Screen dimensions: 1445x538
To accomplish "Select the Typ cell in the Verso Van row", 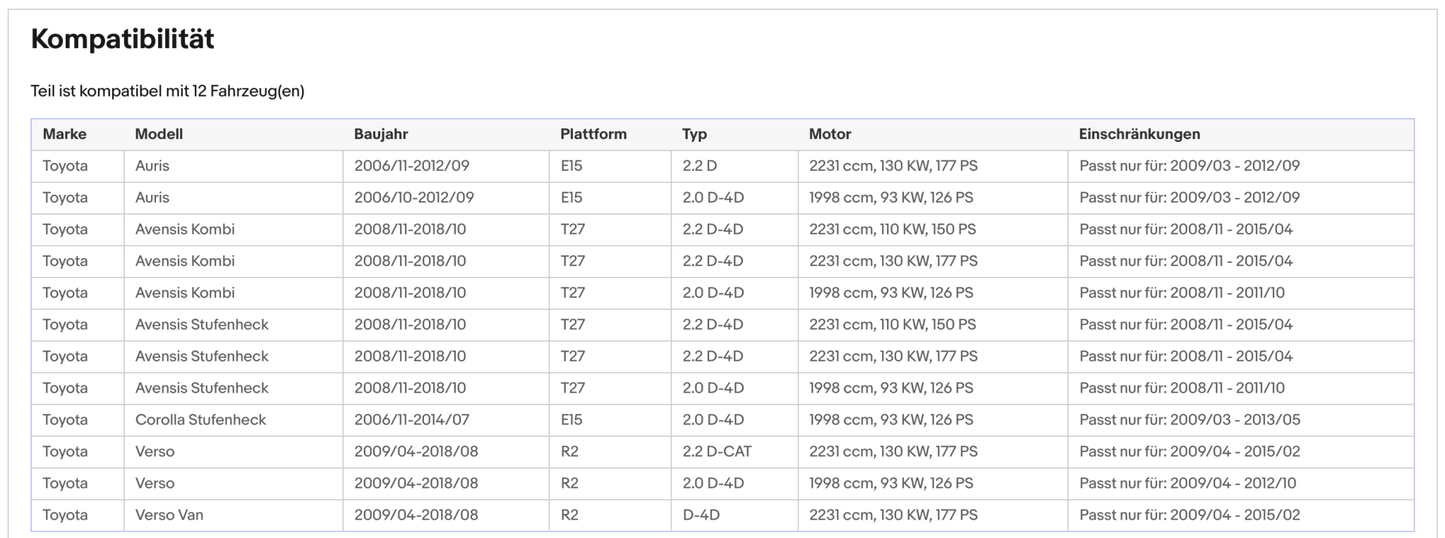I will [x=701, y=515].
